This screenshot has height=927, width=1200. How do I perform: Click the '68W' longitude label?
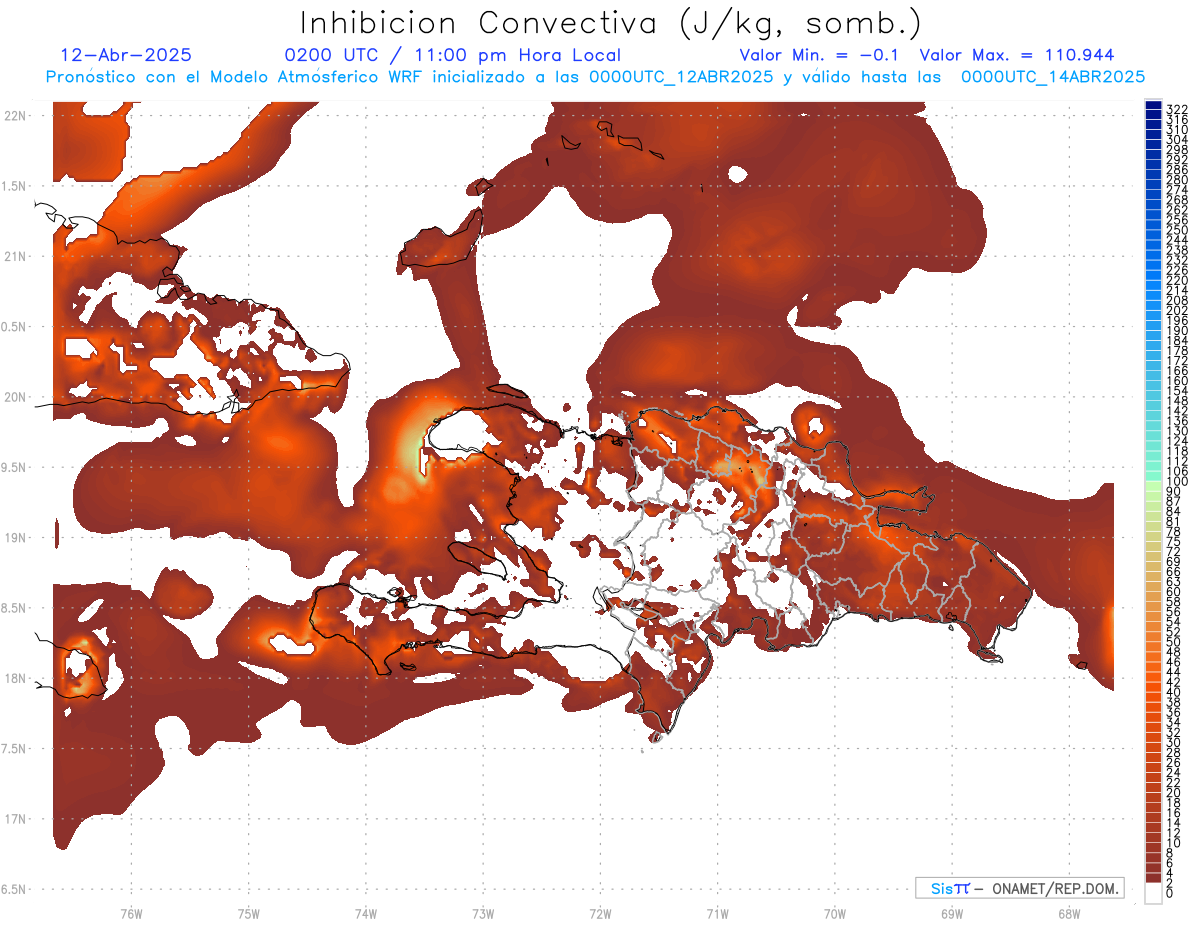(x=1069, y=913)
